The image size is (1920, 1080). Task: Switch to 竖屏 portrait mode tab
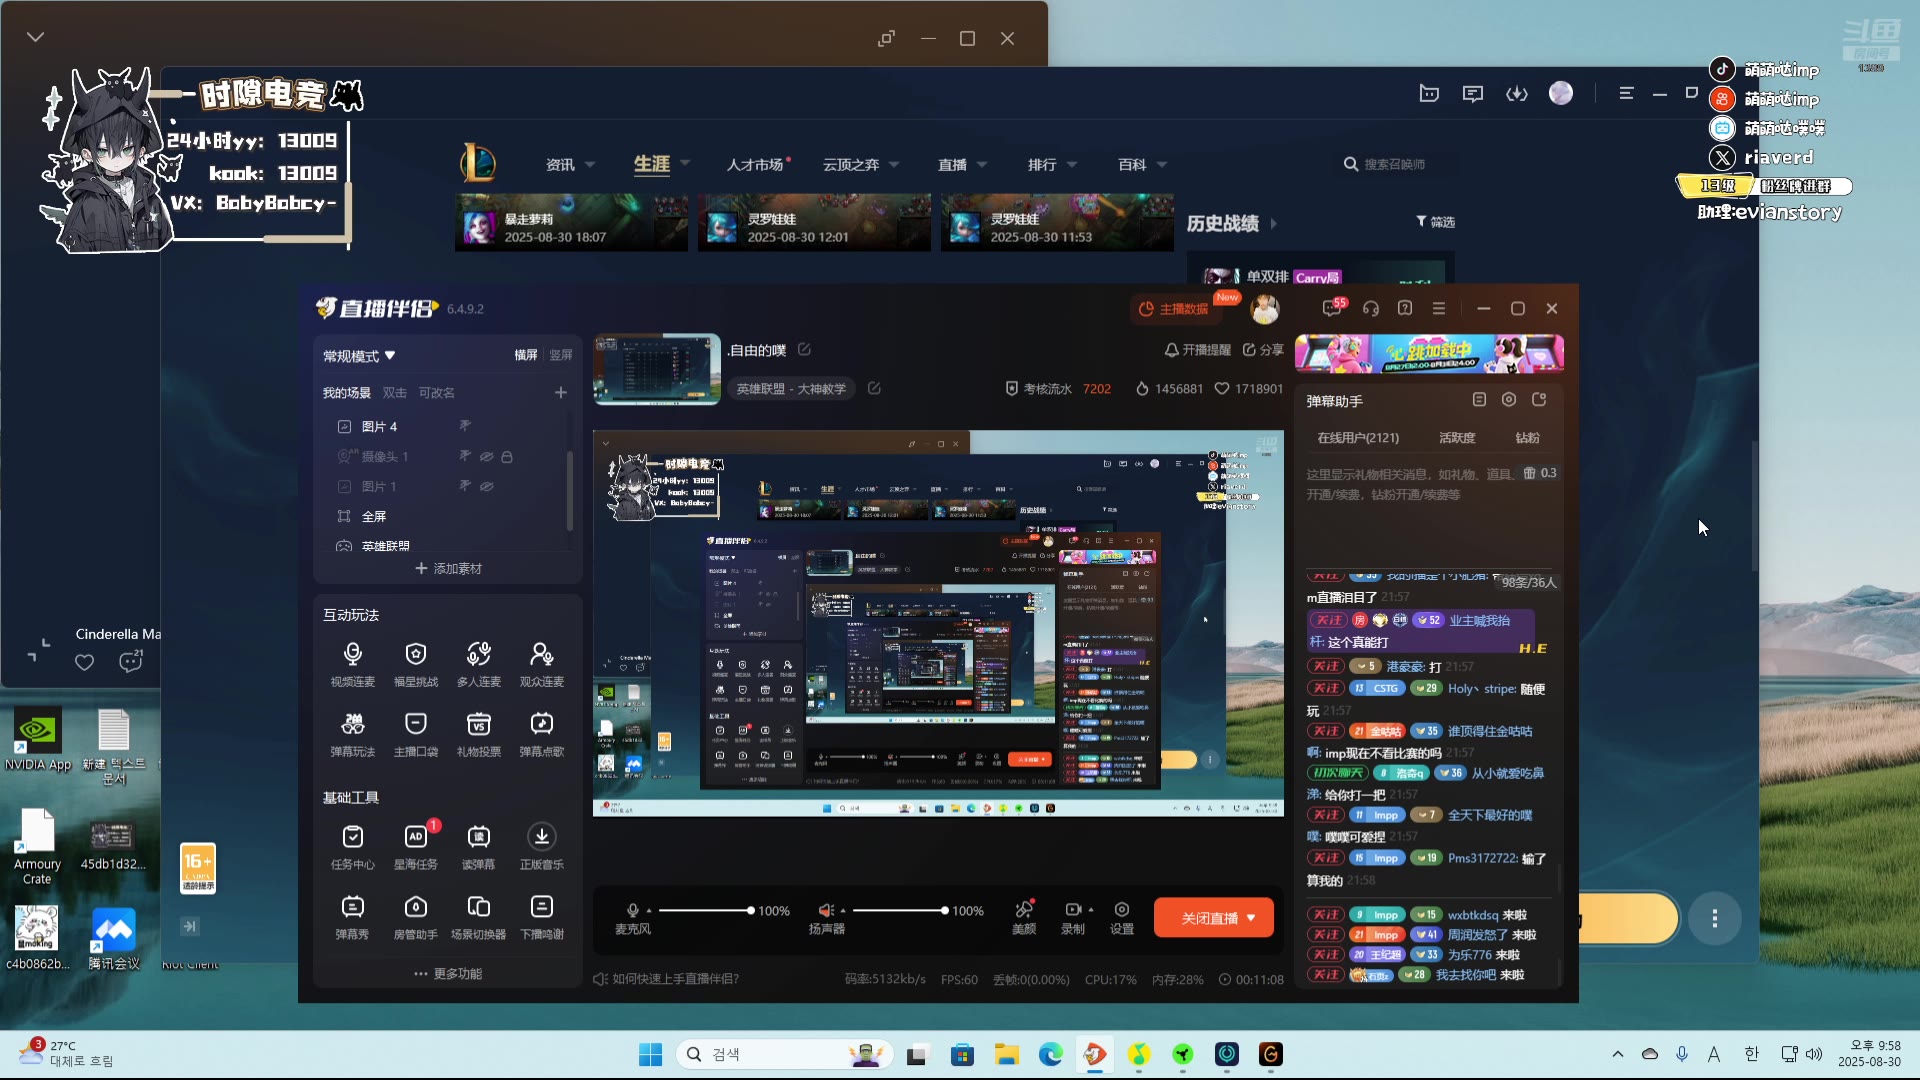tap(561, 355)
